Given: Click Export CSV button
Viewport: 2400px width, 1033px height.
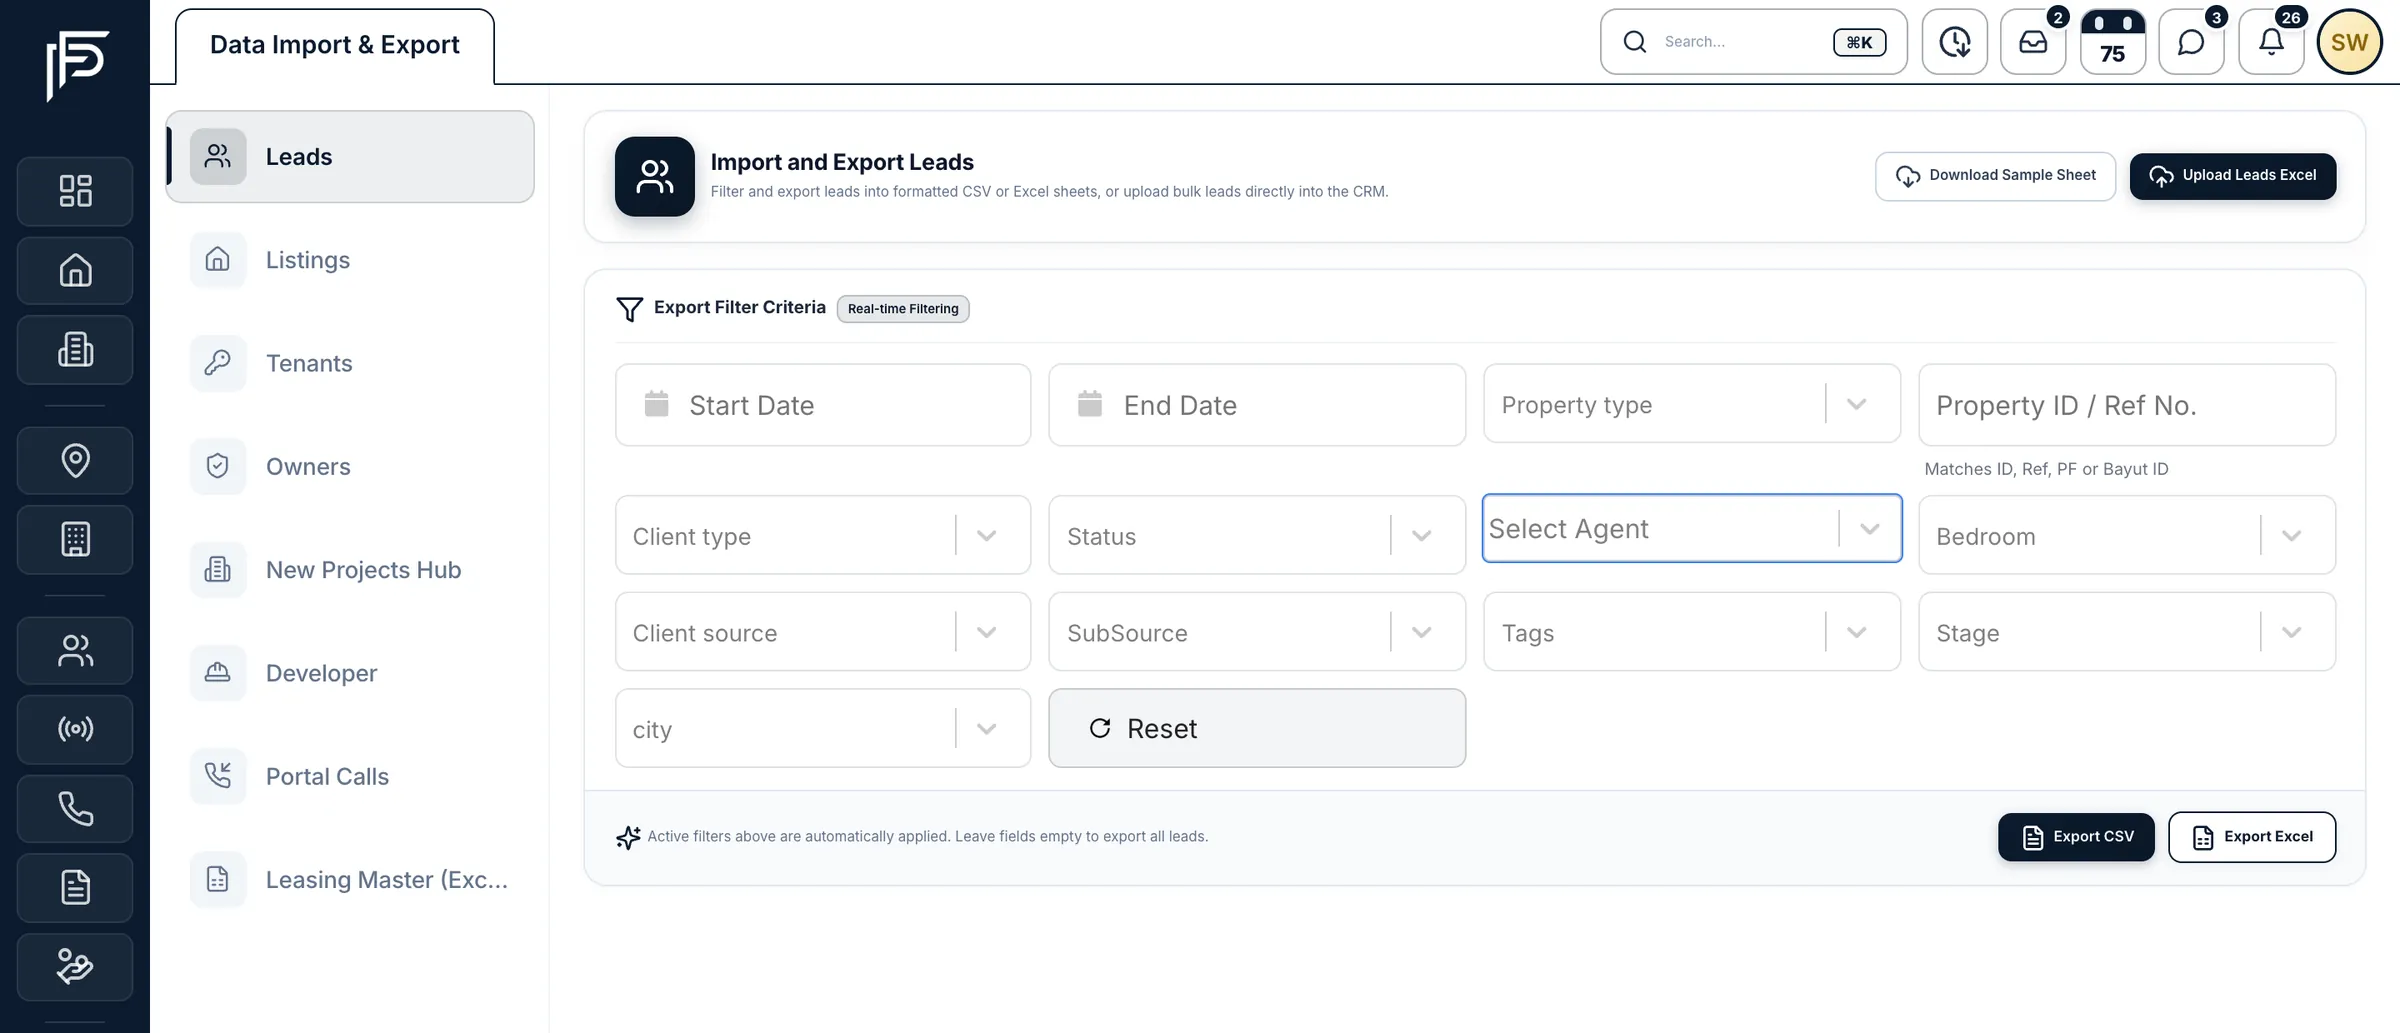Looking at the screenshot, I should [x=2076, y=837].
